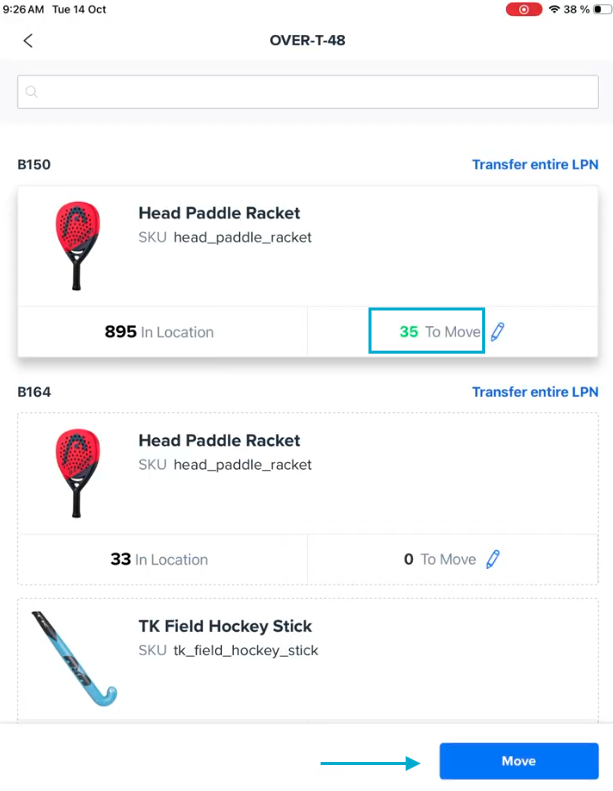
Task: Click the search magnifier icon
Action: 32,92
